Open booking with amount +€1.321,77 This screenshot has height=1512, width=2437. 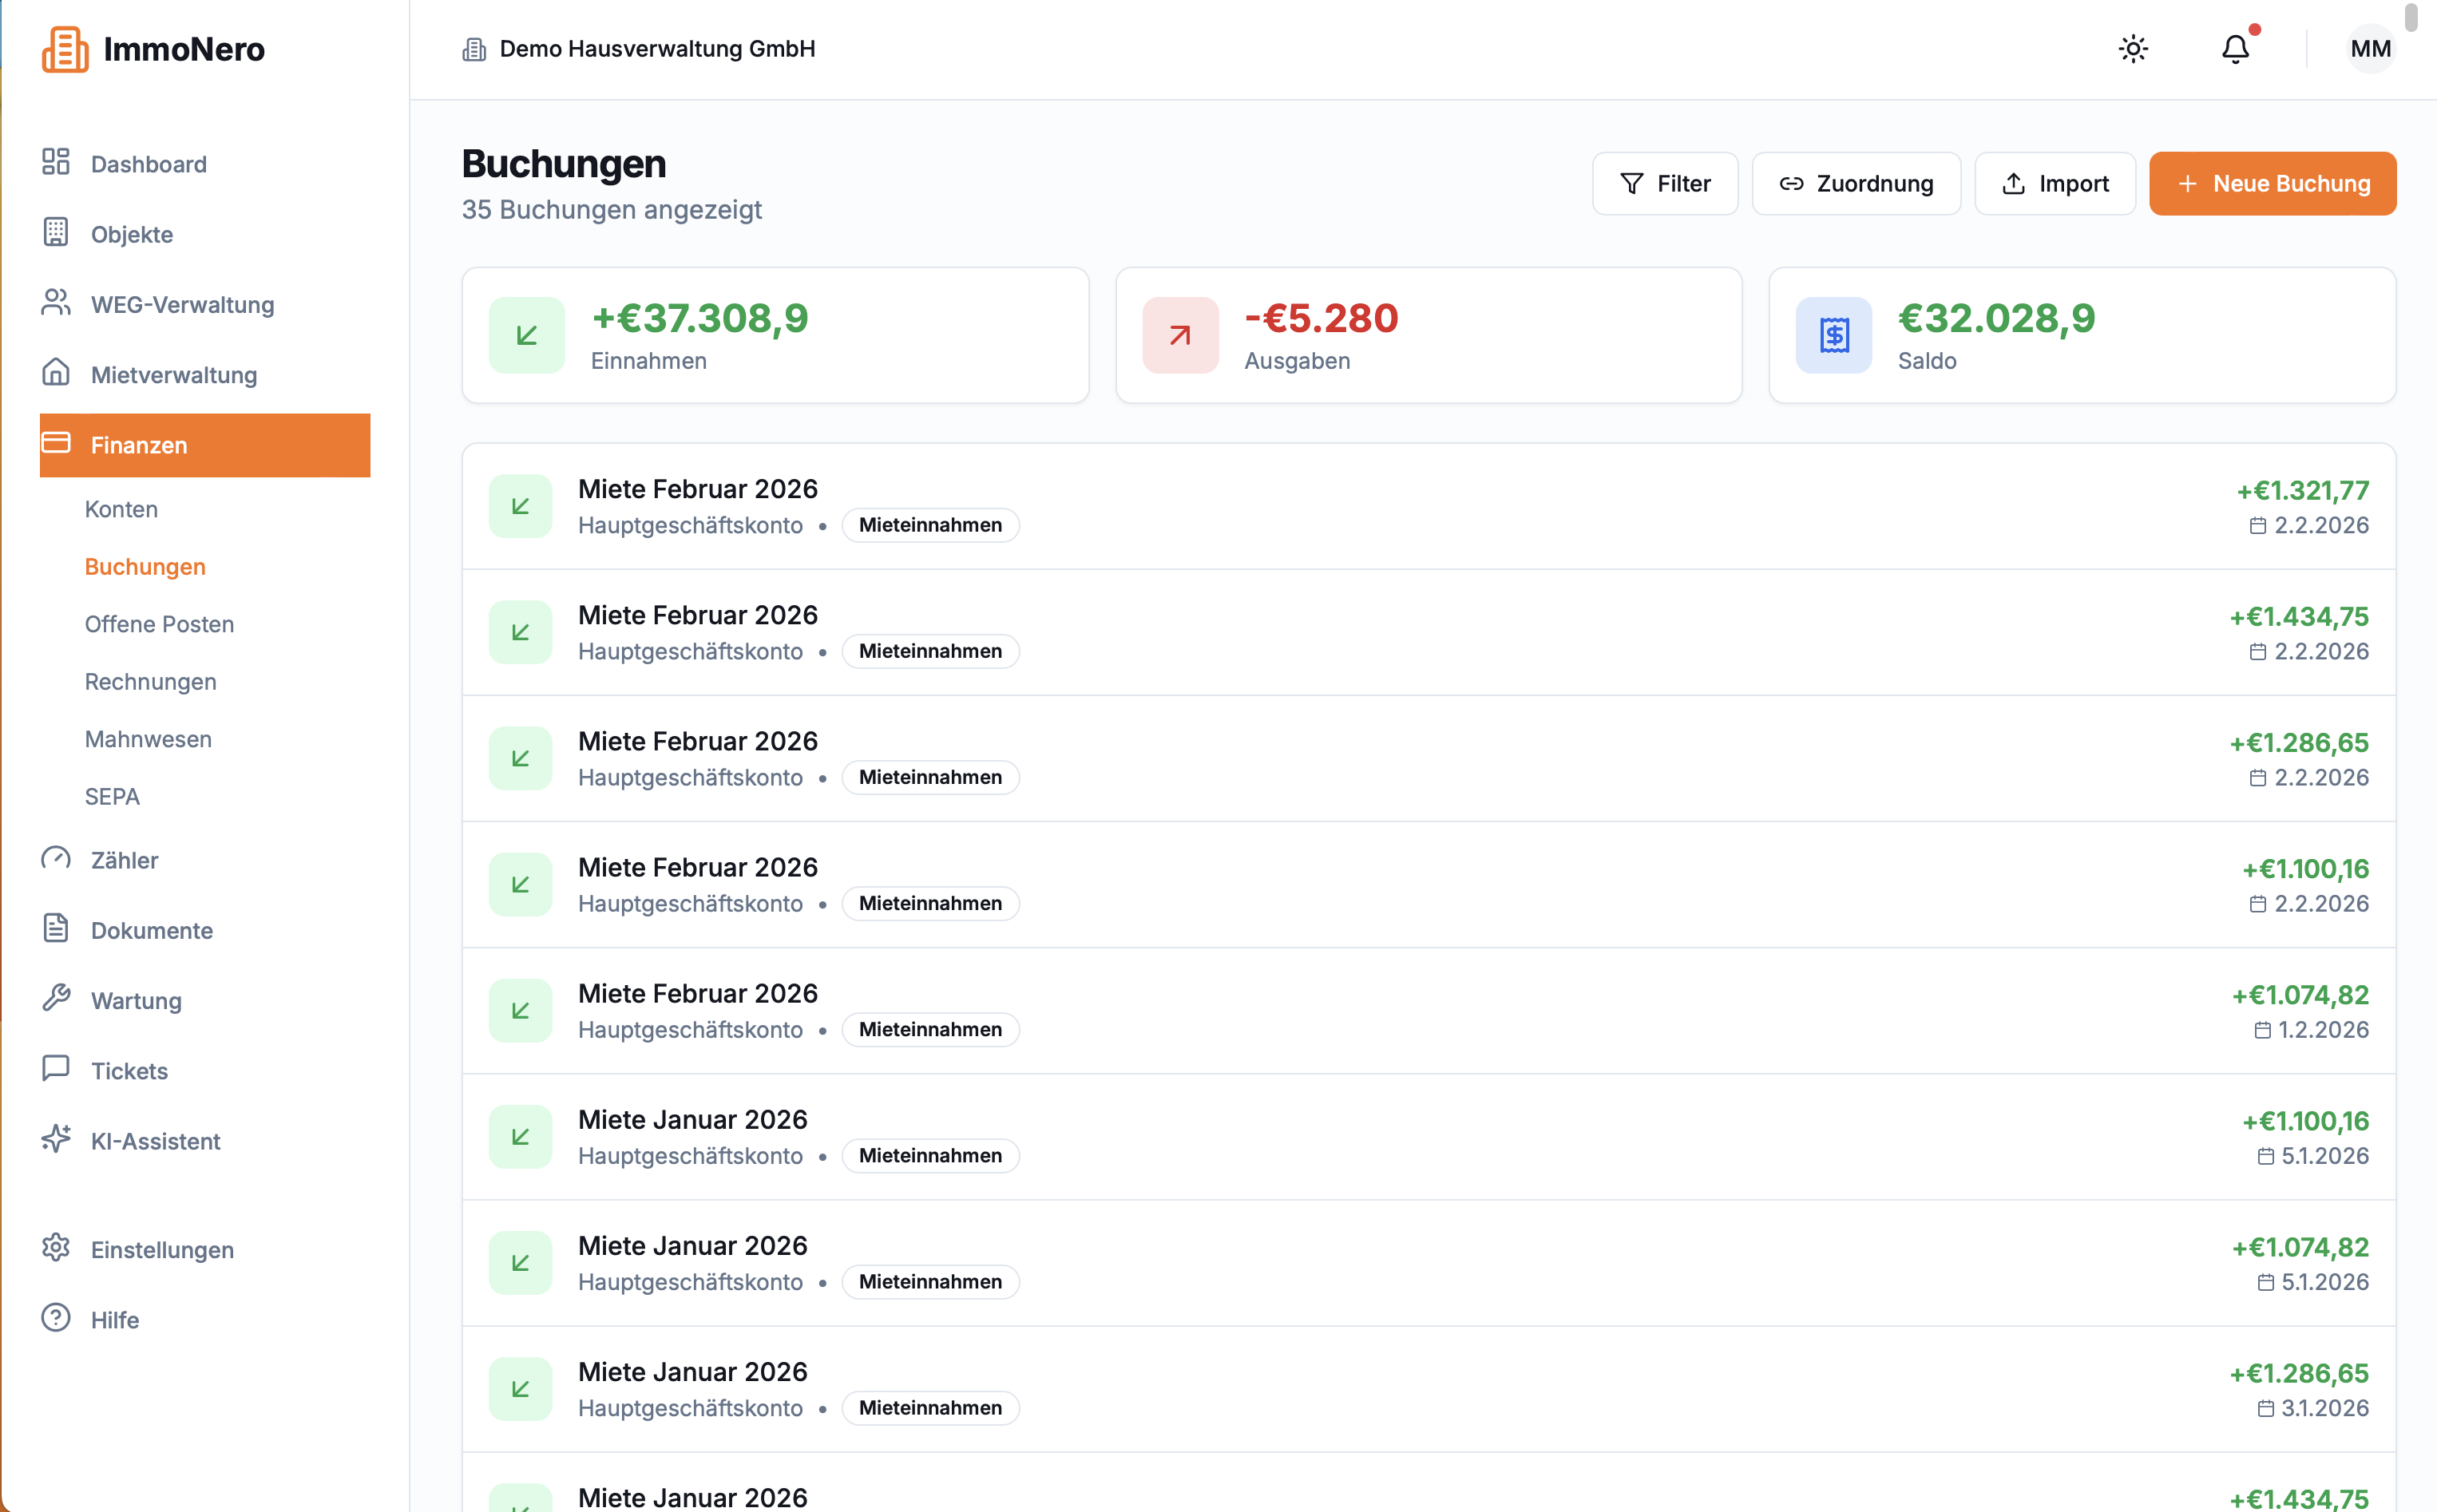pyautogui.click(x=1428, y=507)
